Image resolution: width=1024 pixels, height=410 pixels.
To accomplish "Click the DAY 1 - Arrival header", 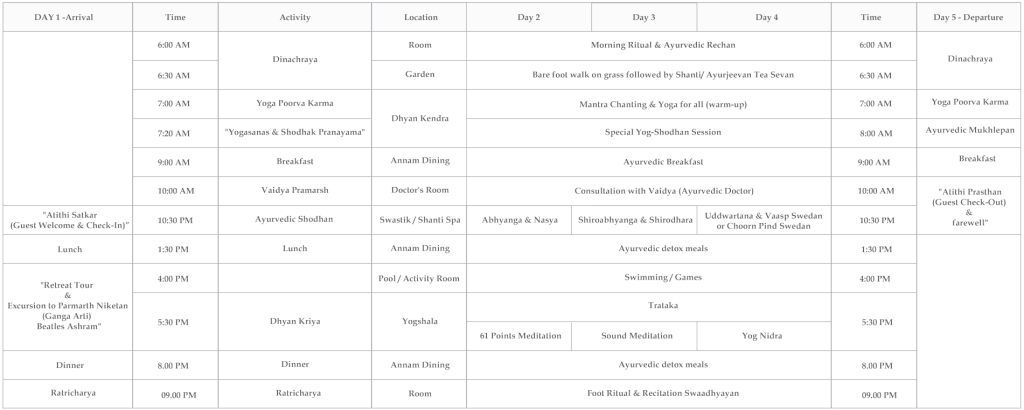I will pyautogui.click(x=66, y=17).
